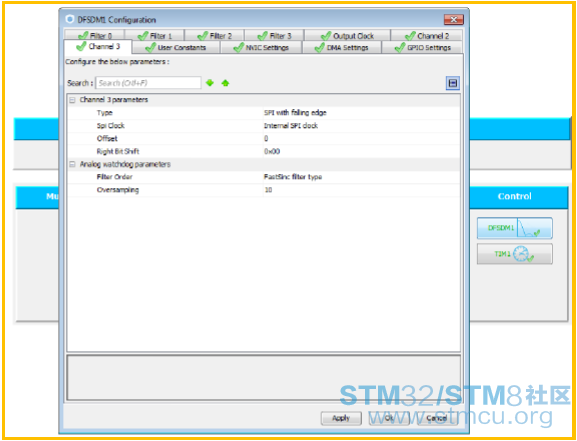Jump to next search result with down arrow
The height and width of the screenshot is (441, 577).
tap(210, 83)
